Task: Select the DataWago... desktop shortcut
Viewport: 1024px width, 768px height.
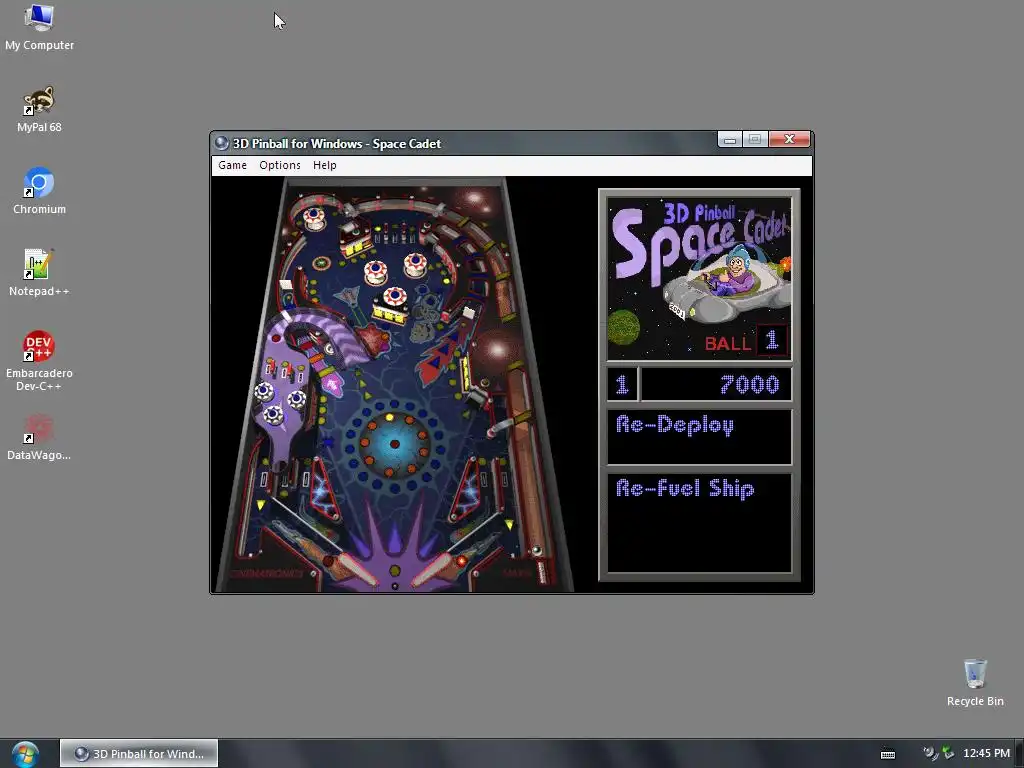Action: (x=39, y=437)
